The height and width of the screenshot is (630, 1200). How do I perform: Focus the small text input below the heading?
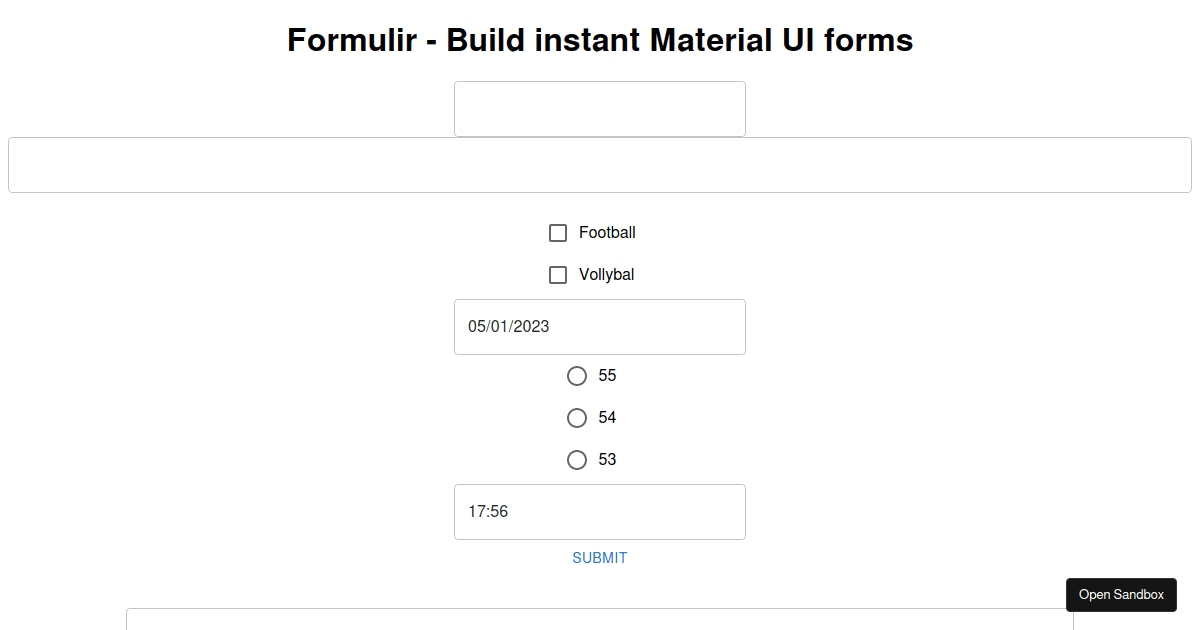pos(599,108)
